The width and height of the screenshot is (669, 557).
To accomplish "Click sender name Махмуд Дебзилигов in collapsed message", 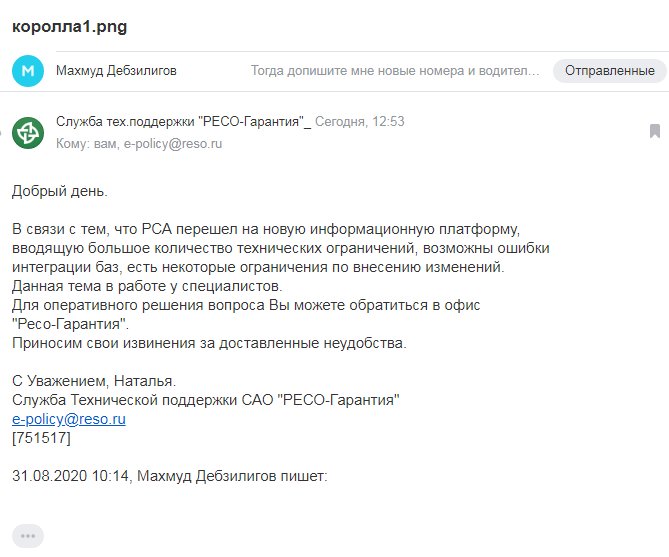I will (x=116, y=70).
